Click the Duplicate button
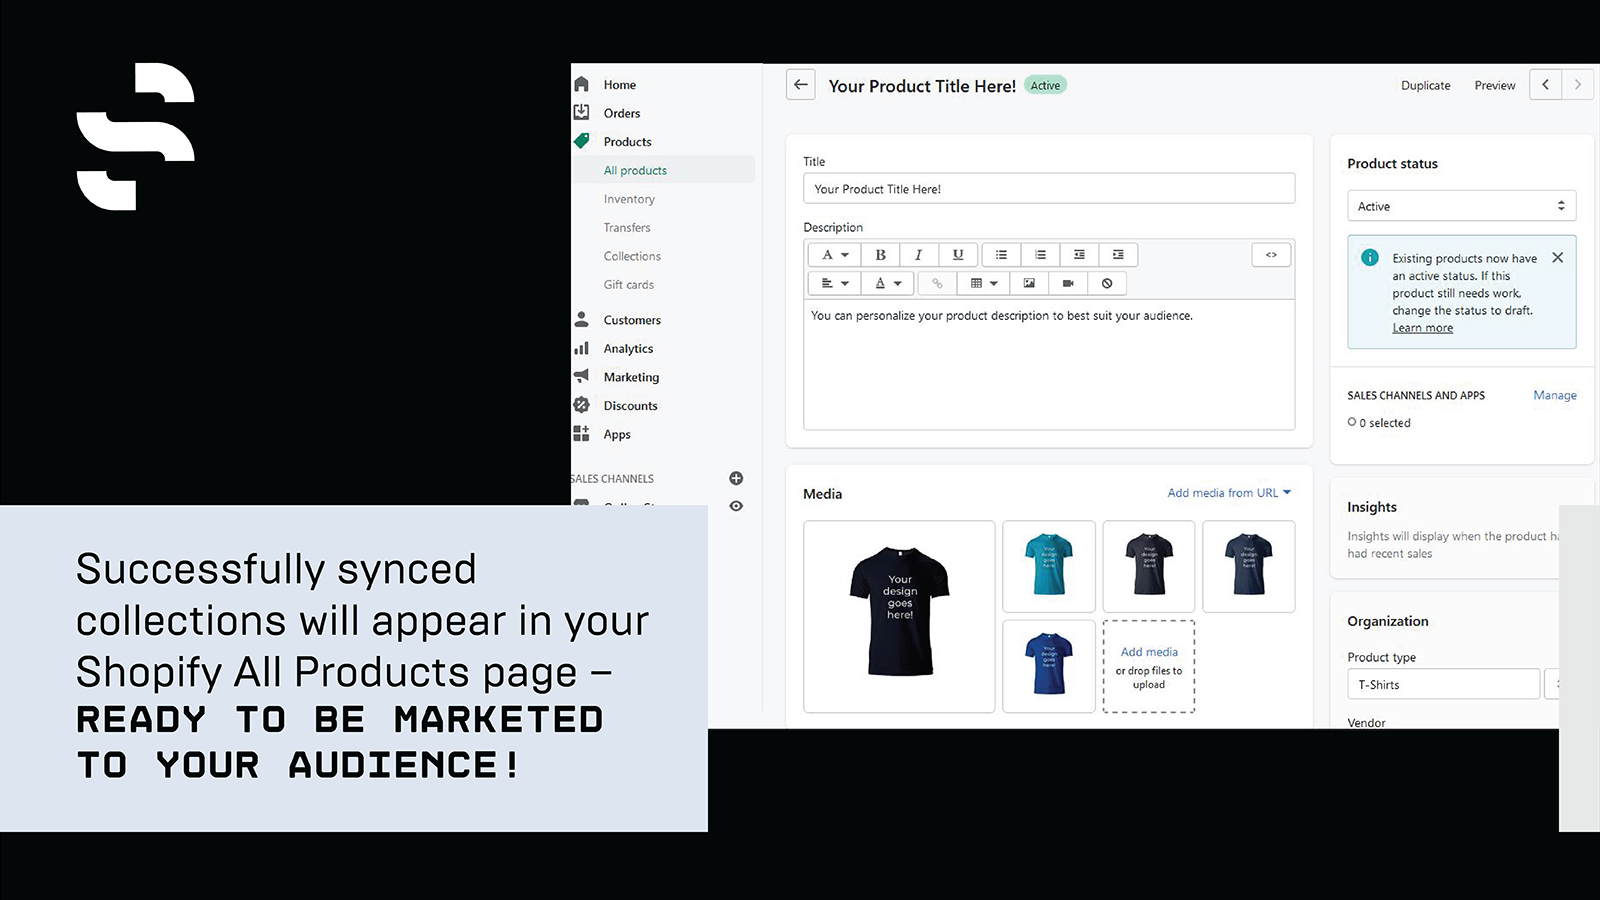 (x=1425, y=86)
